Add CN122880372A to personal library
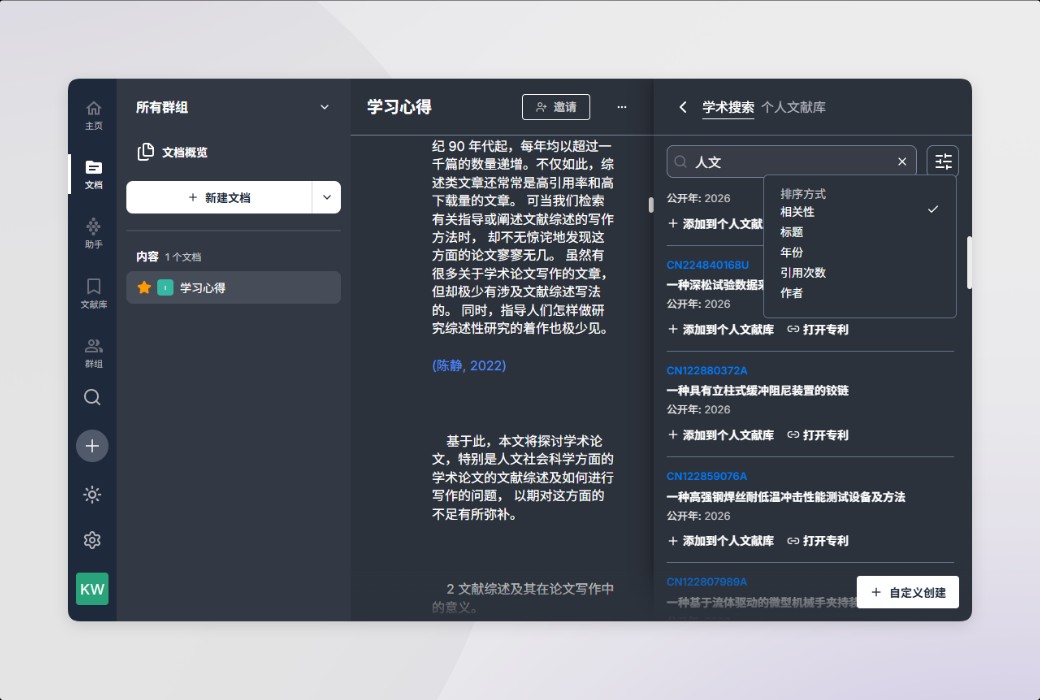 [721, 435]
